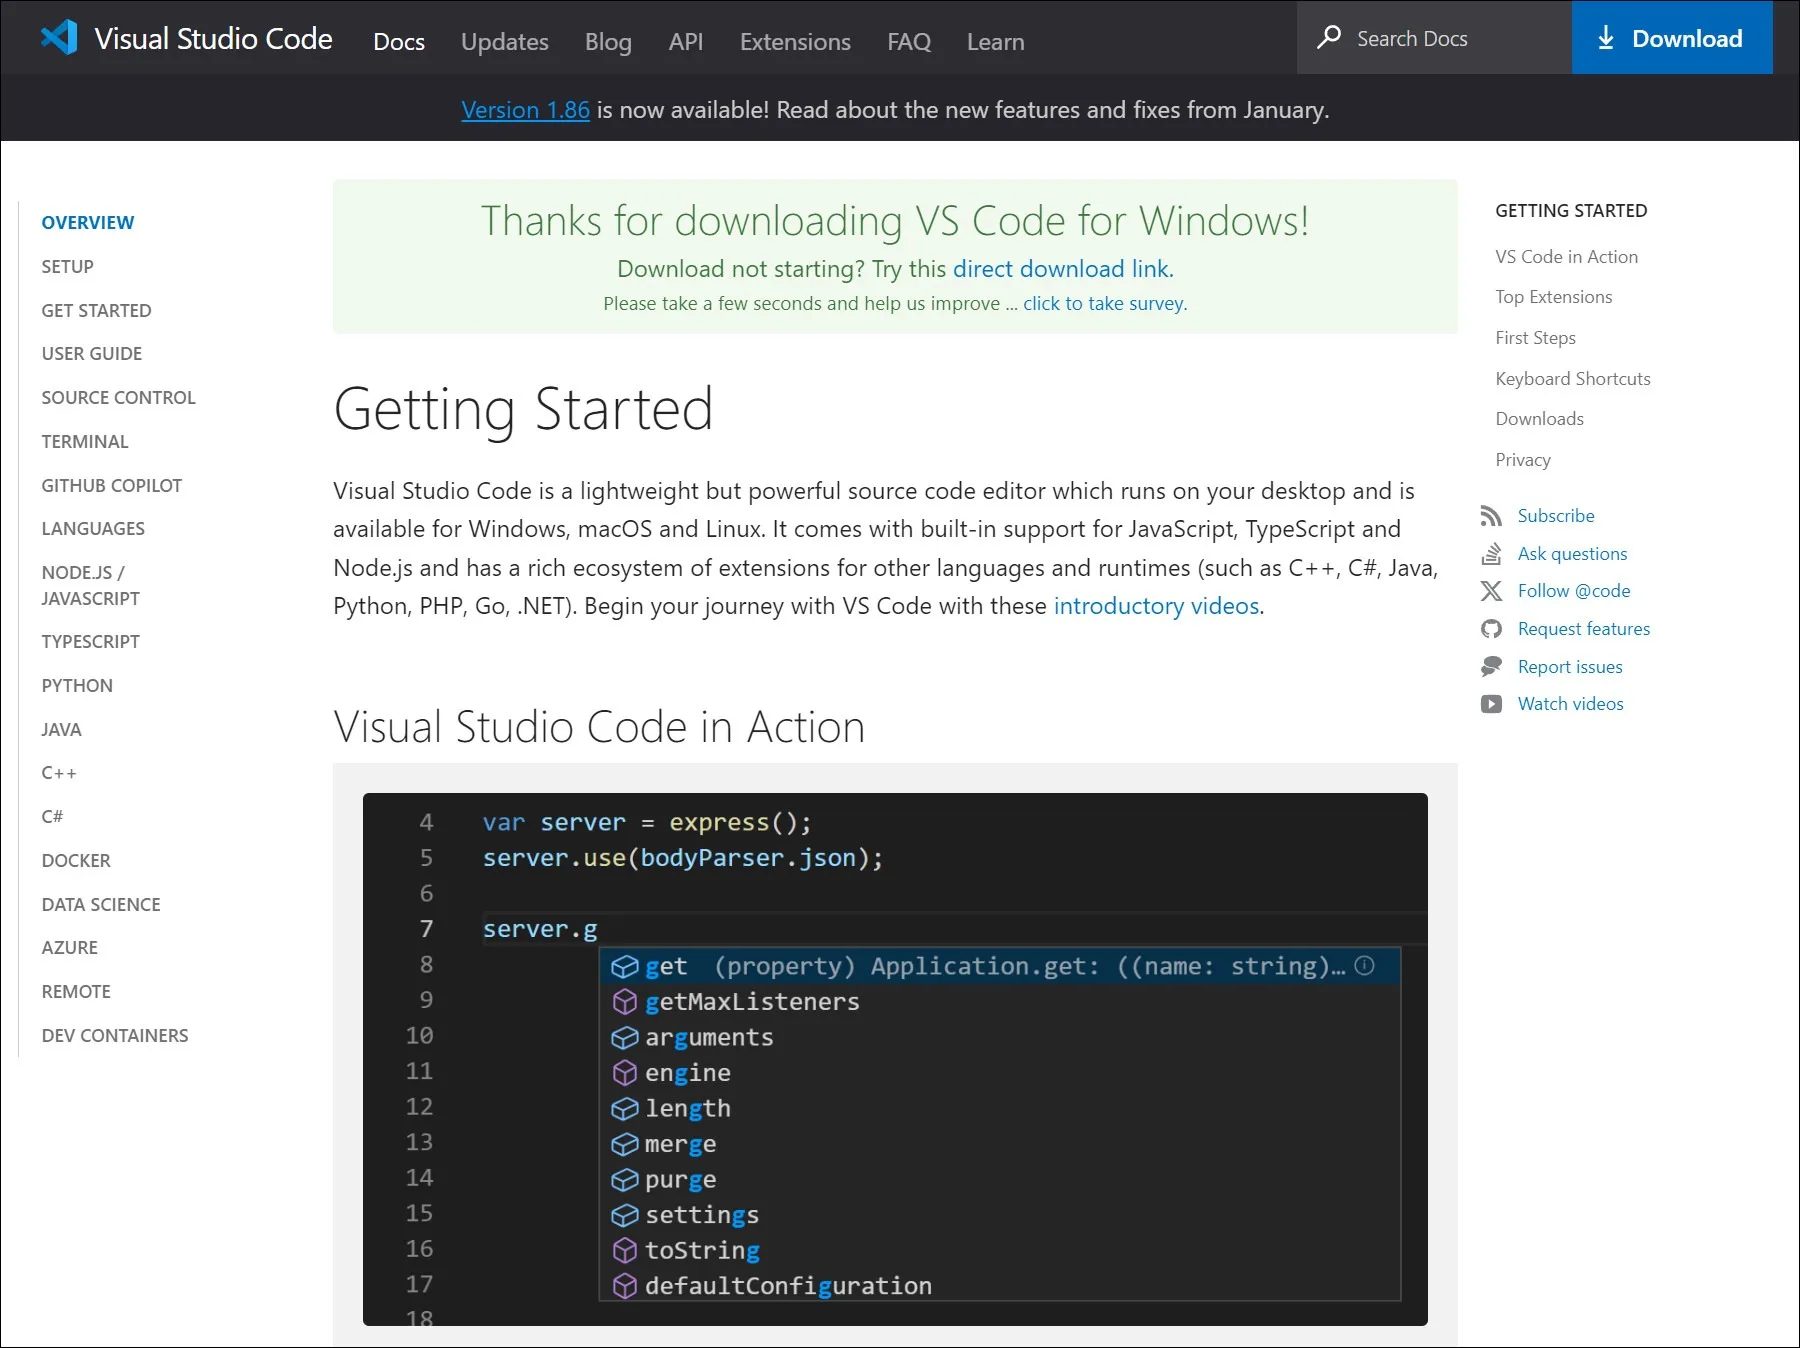This screenshot has width=1800, height=1348.
Task: Open GET STARTED sidebar section
Action: pyautogui.click(x=96, y=311)
